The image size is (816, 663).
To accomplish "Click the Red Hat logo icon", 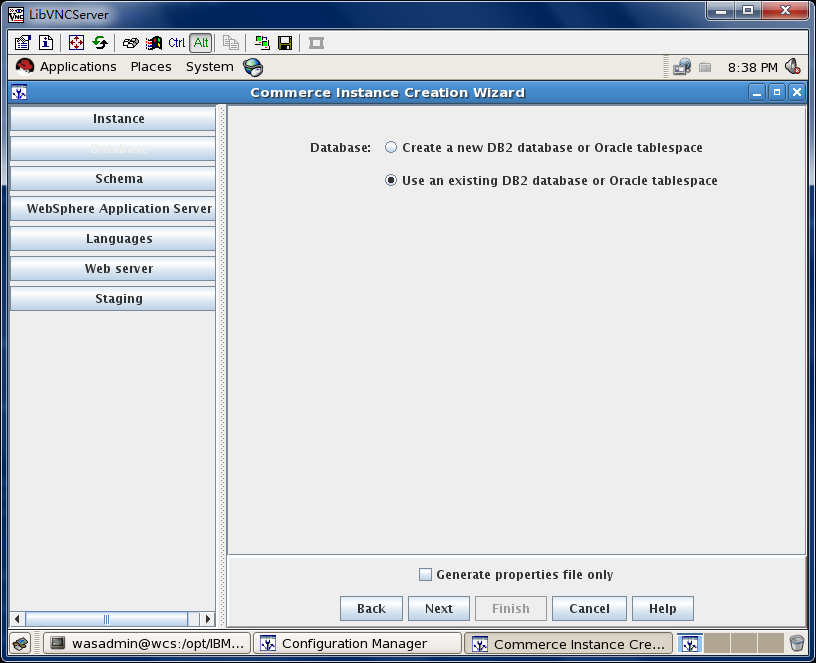I will (24, 67).
